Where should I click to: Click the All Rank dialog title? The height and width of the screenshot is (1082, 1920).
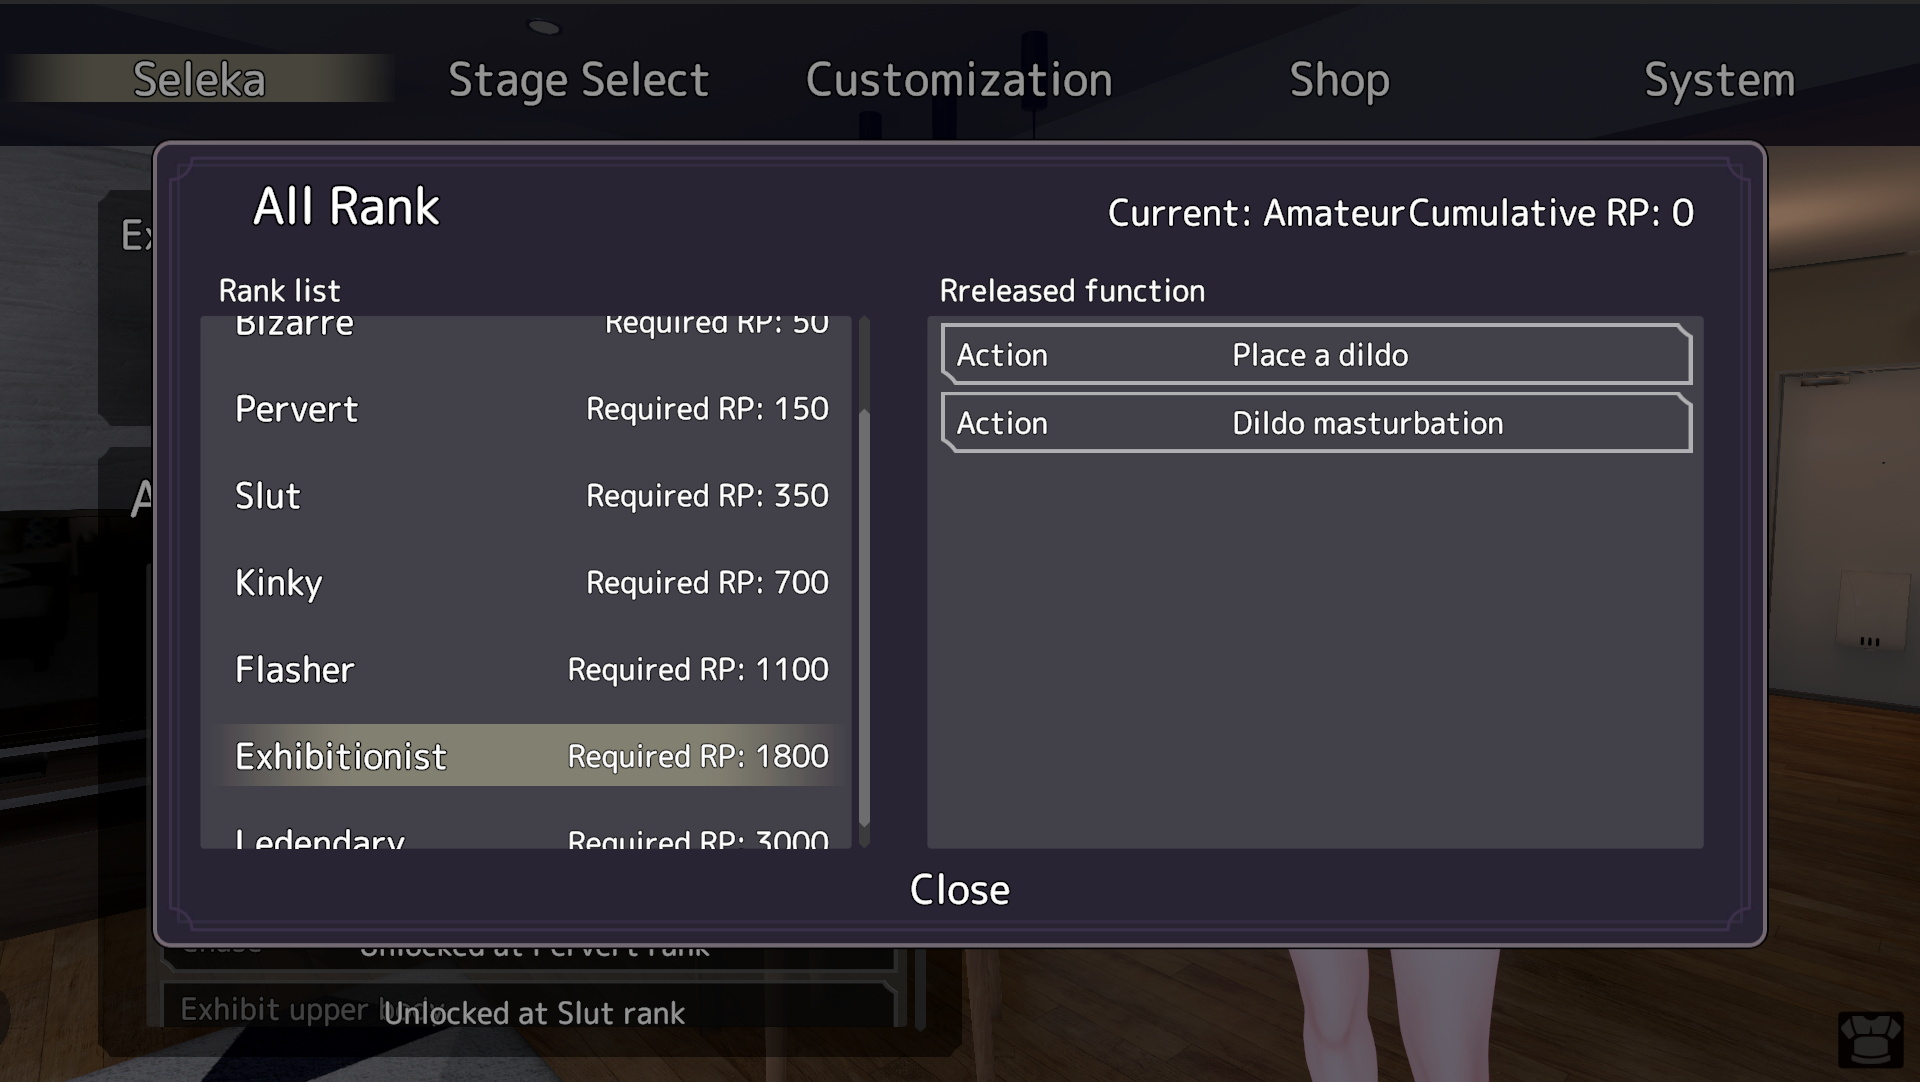click(346, 207)
